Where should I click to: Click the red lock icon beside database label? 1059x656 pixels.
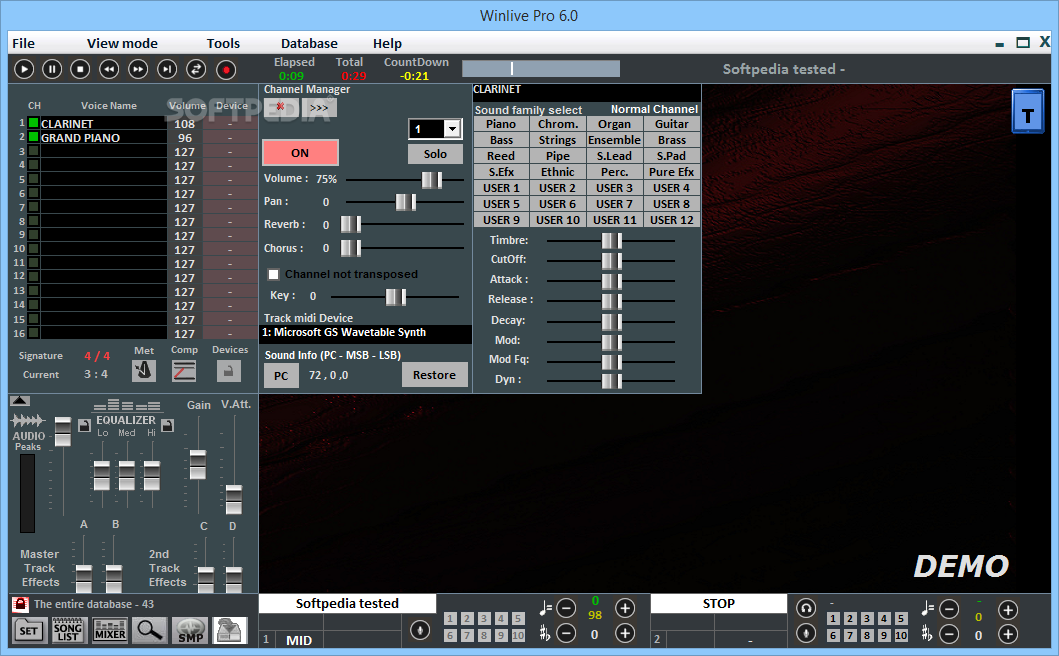click(20, 604)
